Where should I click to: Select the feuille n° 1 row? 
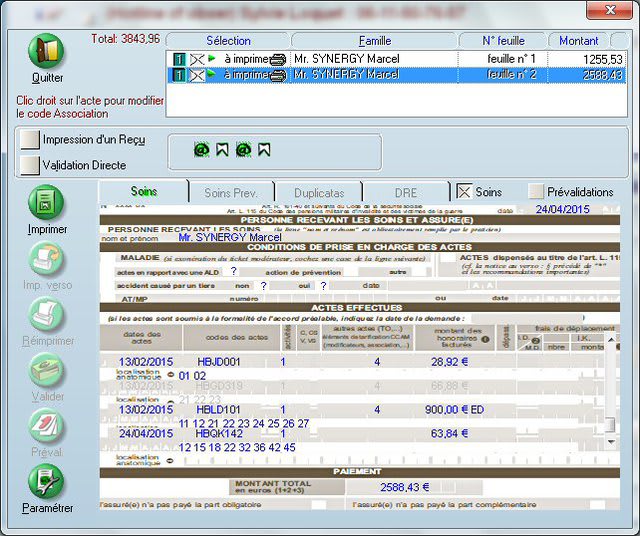click(x=400, y=60)
